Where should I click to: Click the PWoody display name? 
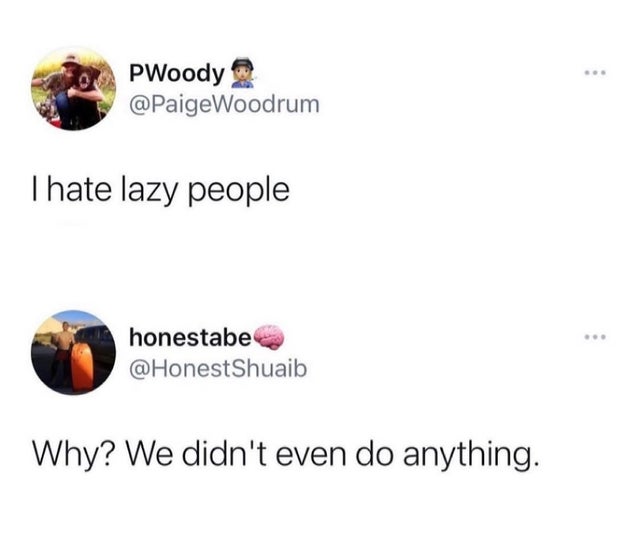pyautogui.click(x=177, y=74)
